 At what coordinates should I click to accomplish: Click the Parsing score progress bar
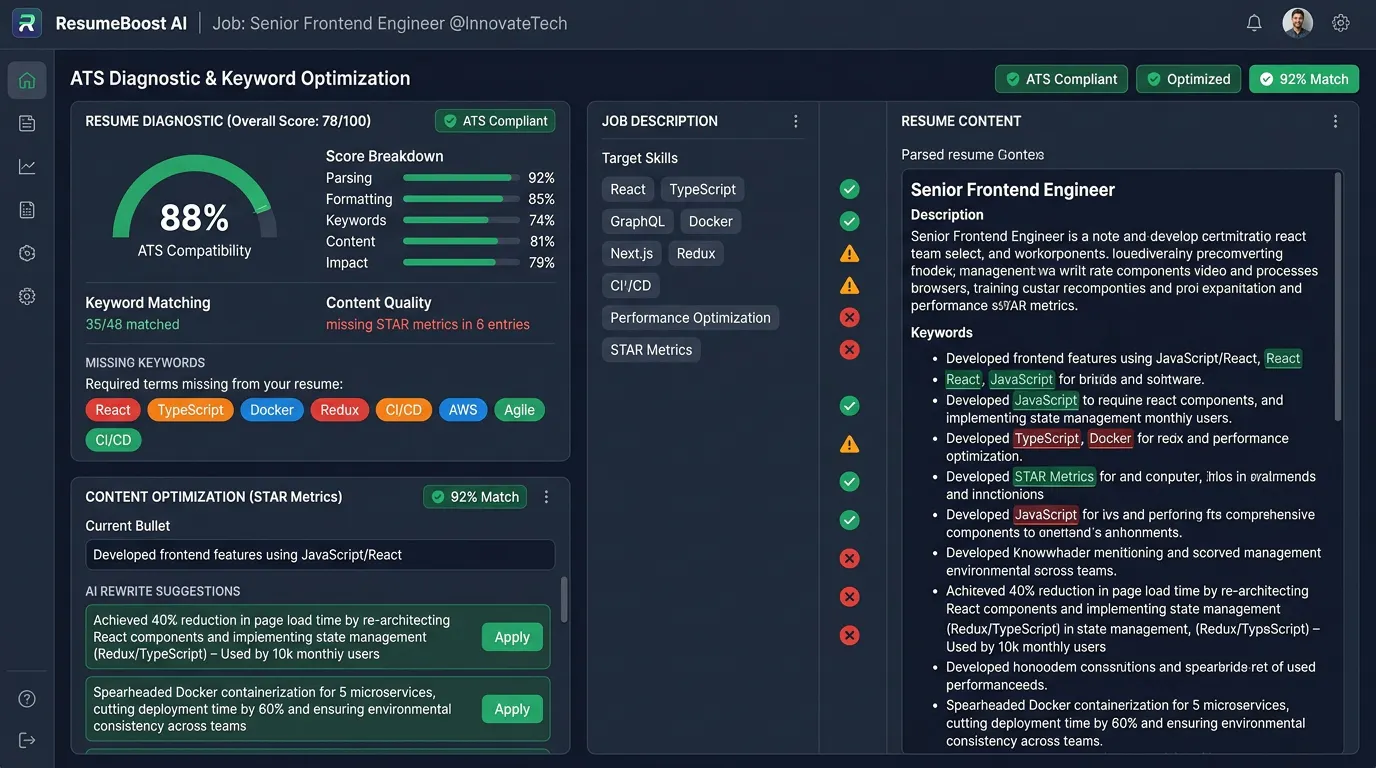pyautogui.click(x=460, y=178)
